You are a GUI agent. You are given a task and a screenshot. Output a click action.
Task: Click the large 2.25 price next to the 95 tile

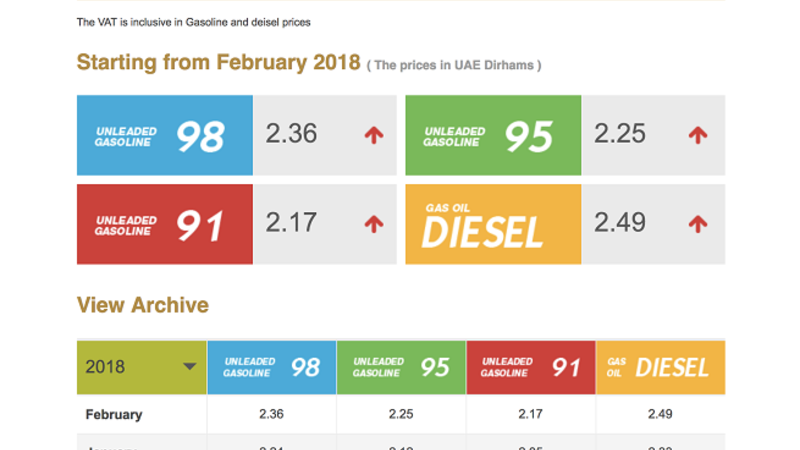click(620, 134)
